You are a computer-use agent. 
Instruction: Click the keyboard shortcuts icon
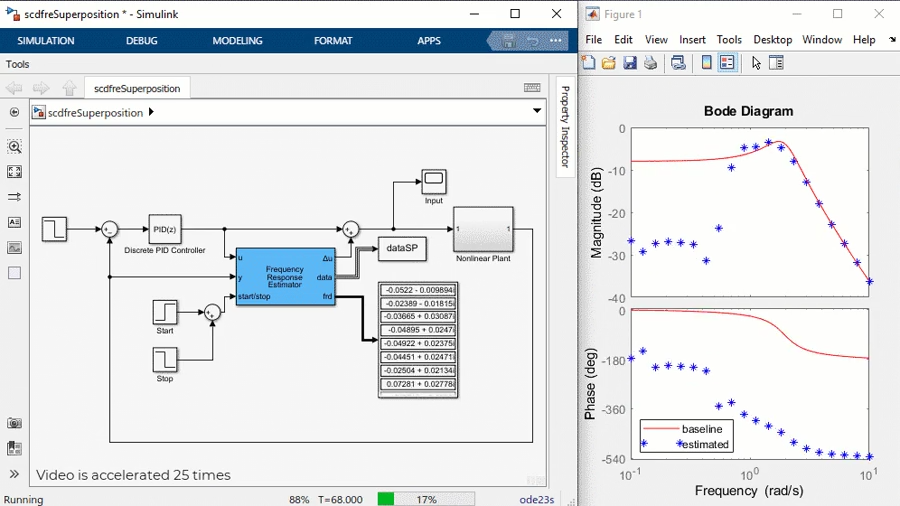(x=532, y=87)
